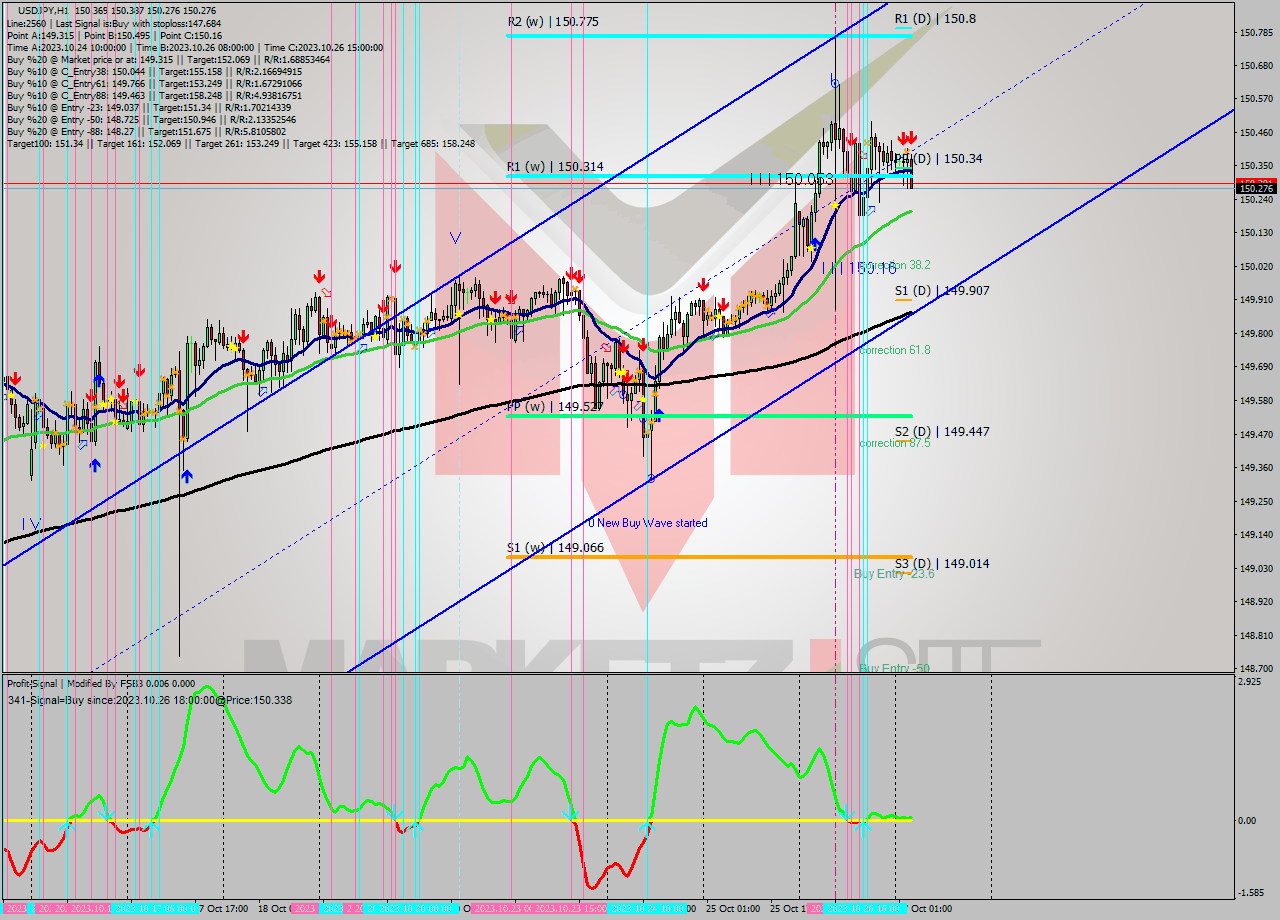The image size is (1280, 920).
Task: Click the blue buy arrow below the black moving average
Action: tap(187, 475)
